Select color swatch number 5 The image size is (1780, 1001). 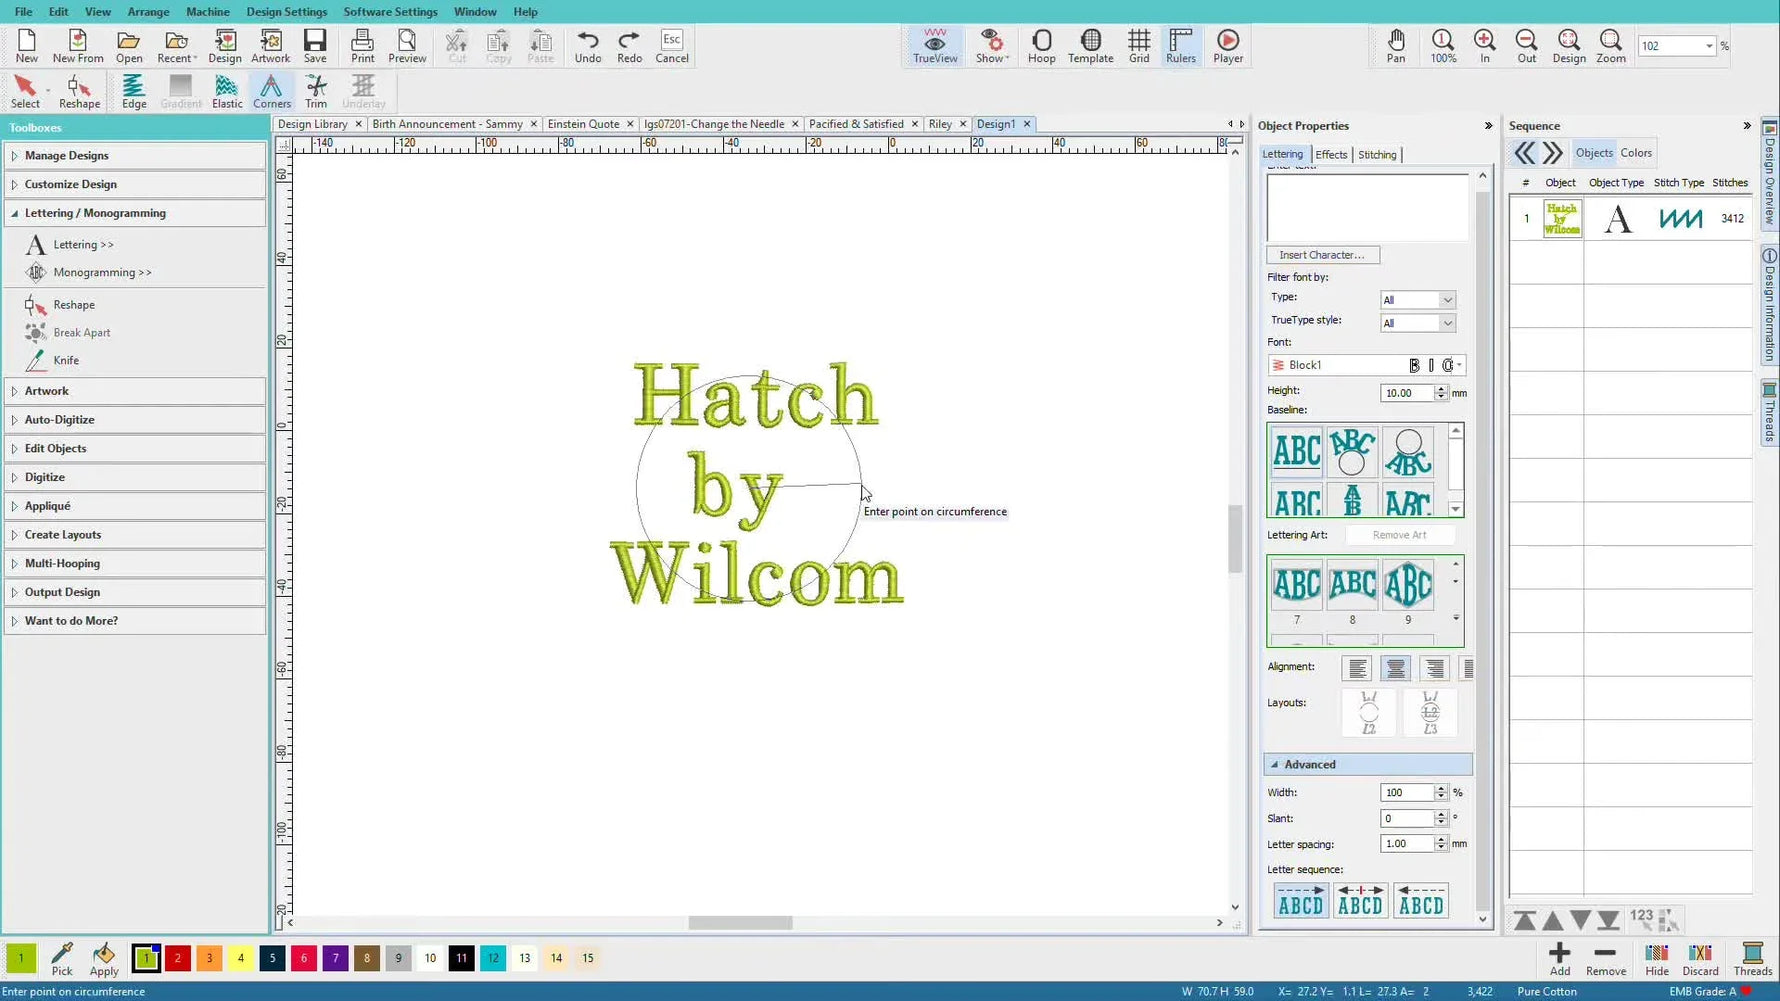[x=272, y=957]
